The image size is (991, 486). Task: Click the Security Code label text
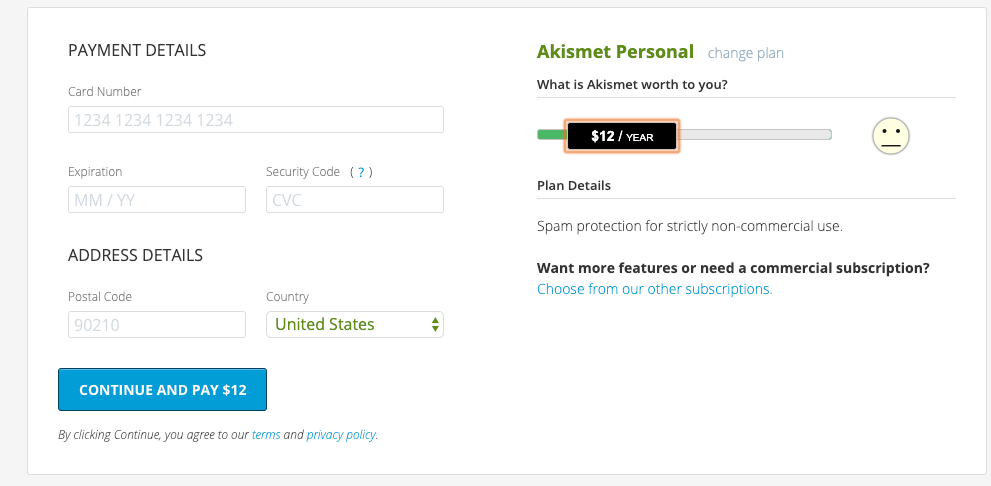(x=303, y=172)
